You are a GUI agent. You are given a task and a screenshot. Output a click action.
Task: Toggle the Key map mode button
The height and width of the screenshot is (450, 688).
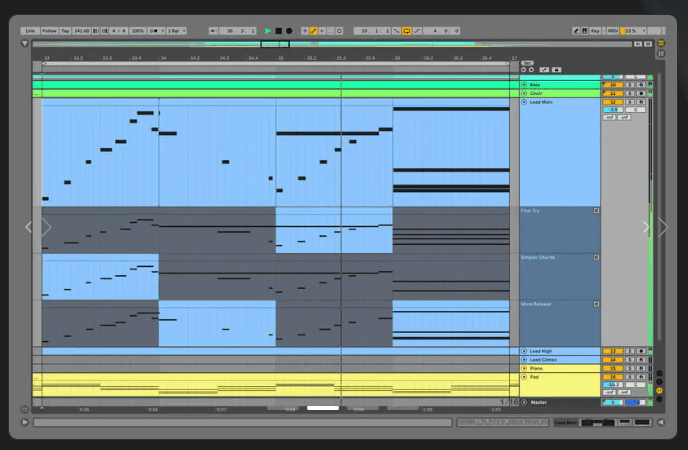point(595,31)
